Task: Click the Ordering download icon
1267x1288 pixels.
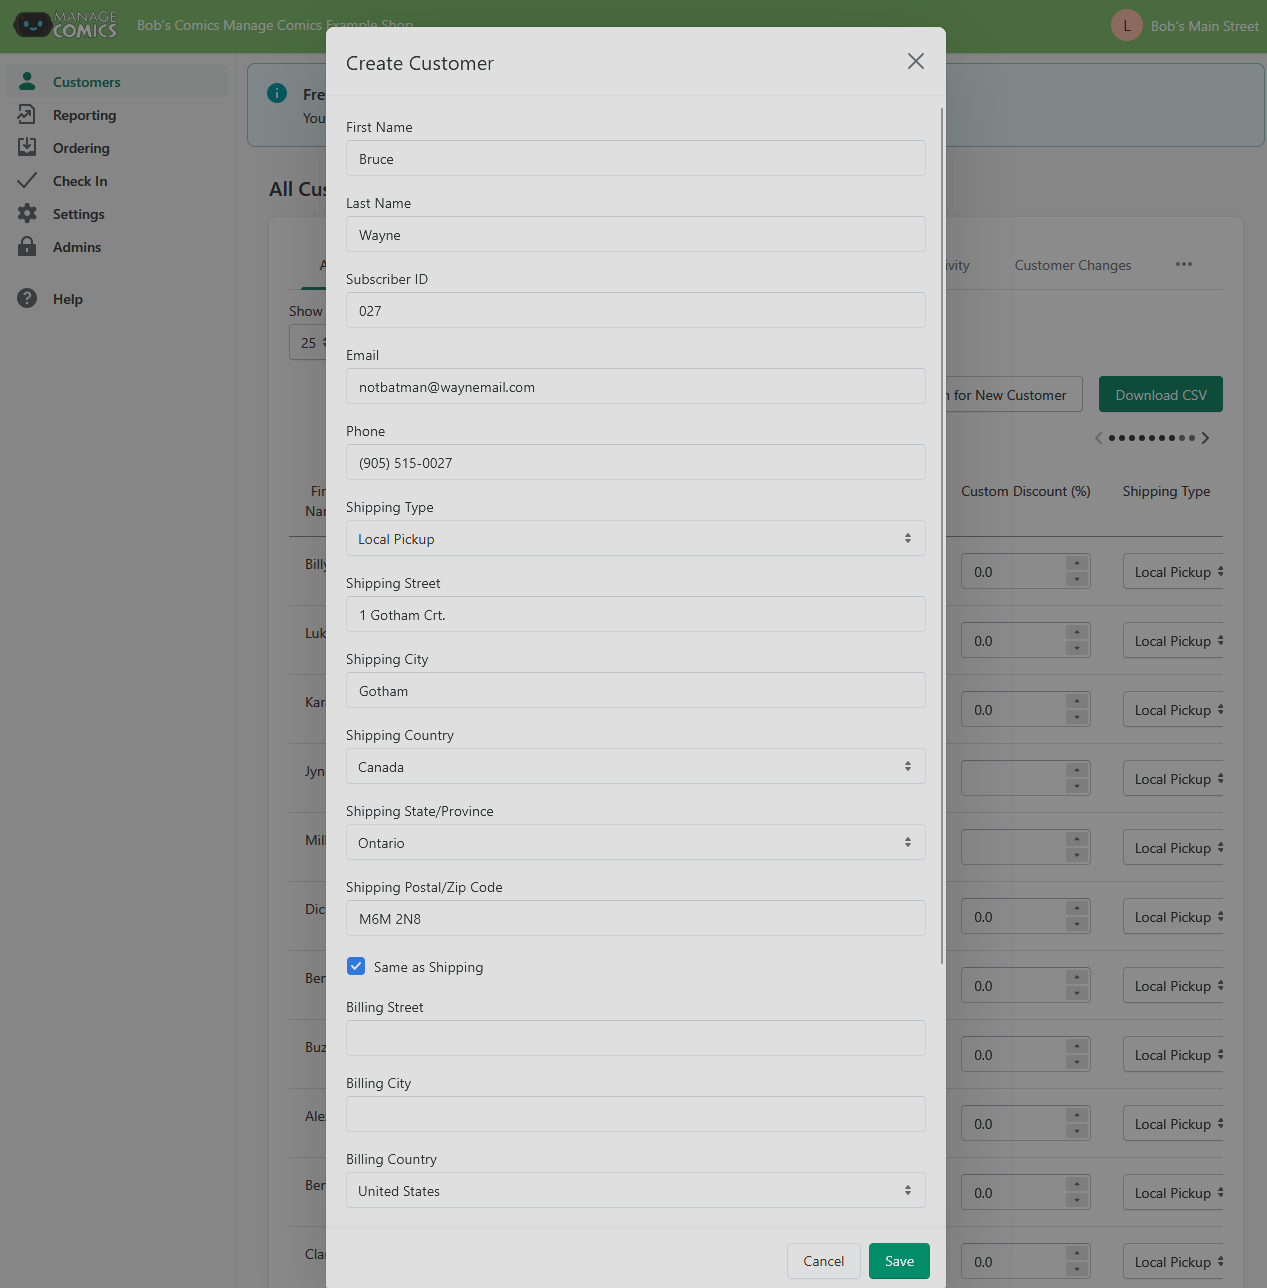Action: pos(27,147)
